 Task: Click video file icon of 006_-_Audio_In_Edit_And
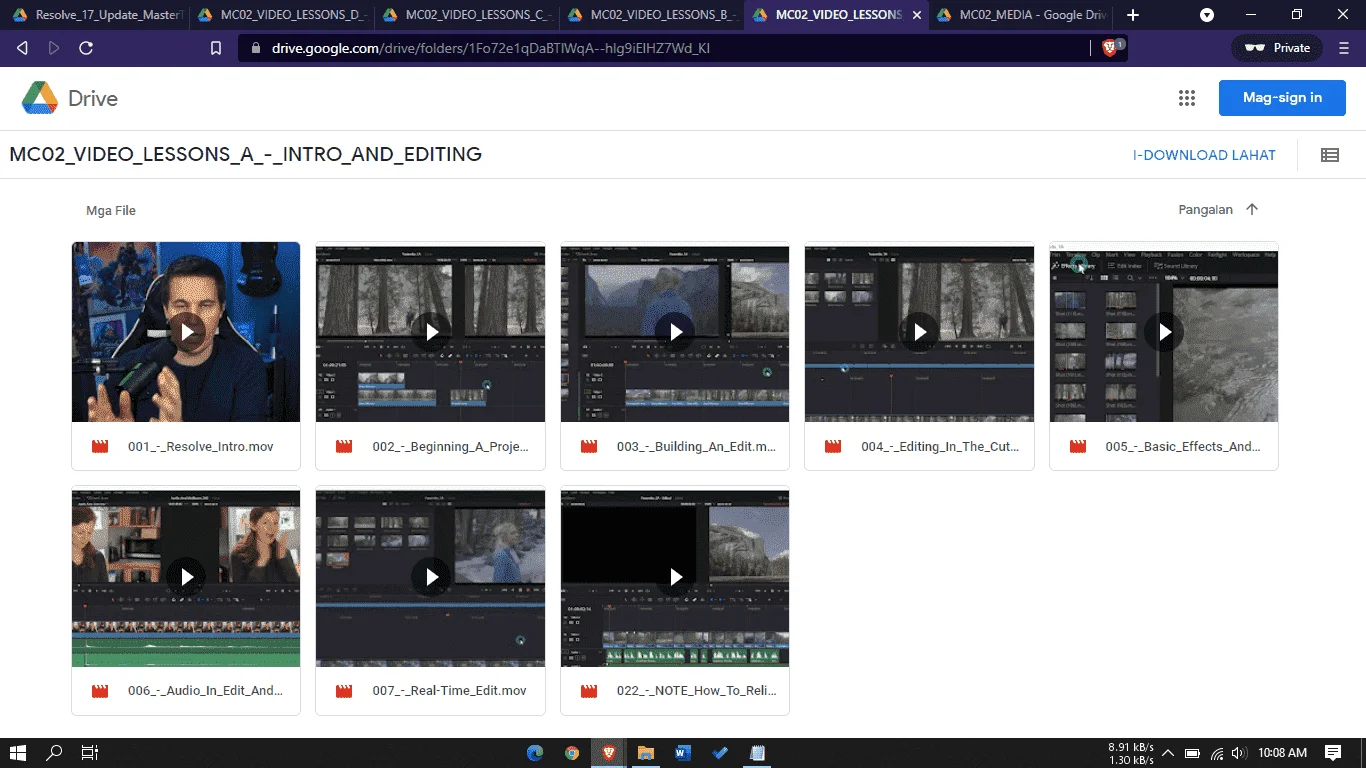[x=100, y=691]
